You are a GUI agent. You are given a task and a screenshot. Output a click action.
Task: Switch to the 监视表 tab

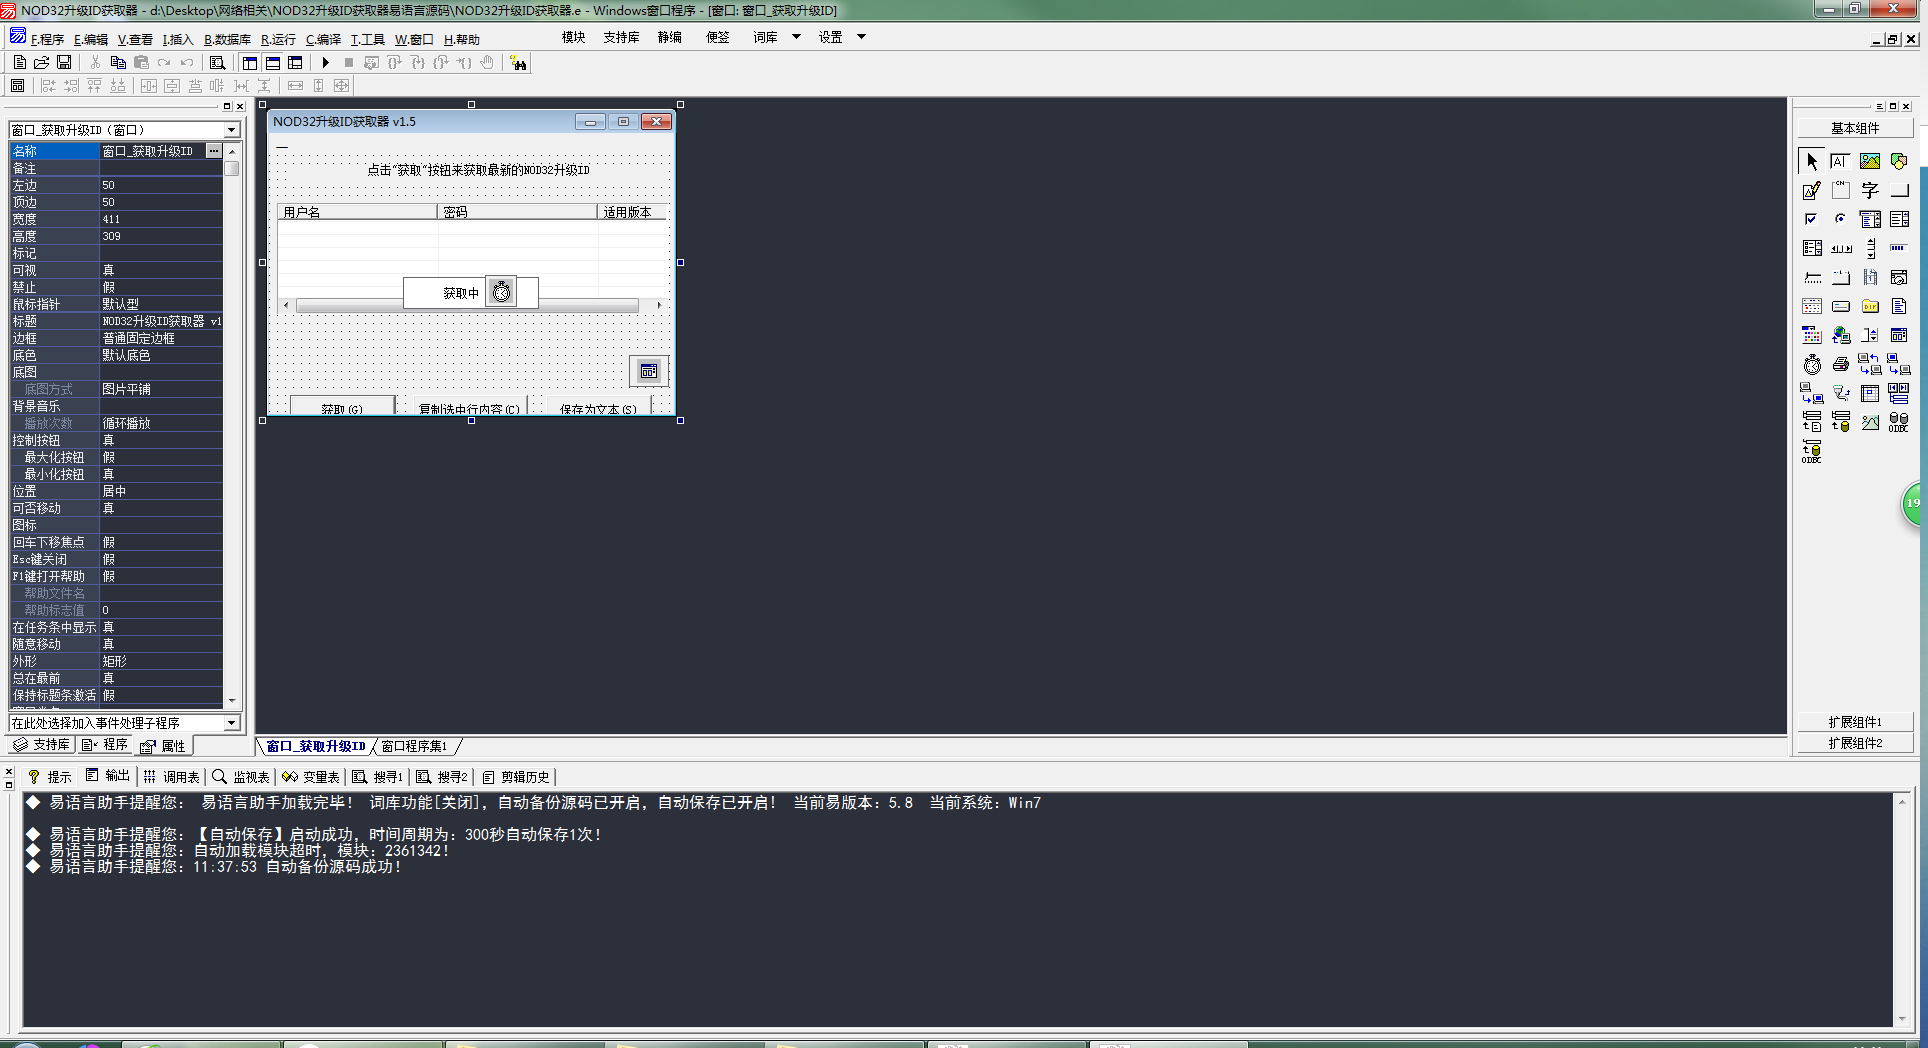click(x=241, y=776)
